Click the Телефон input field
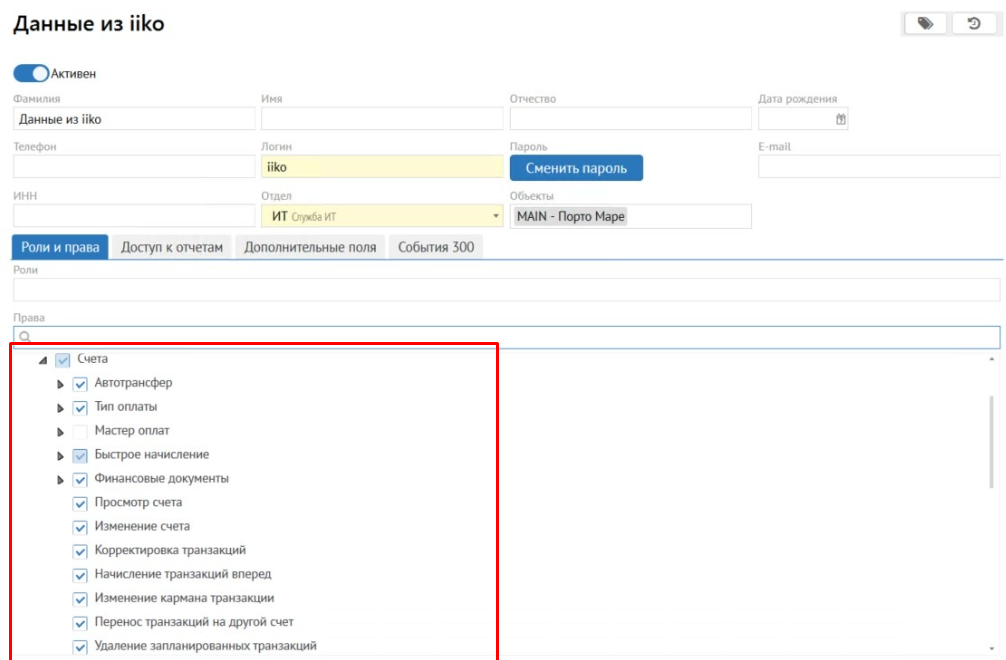Viewport: 1006px width, 660px height. click(134, 167)
